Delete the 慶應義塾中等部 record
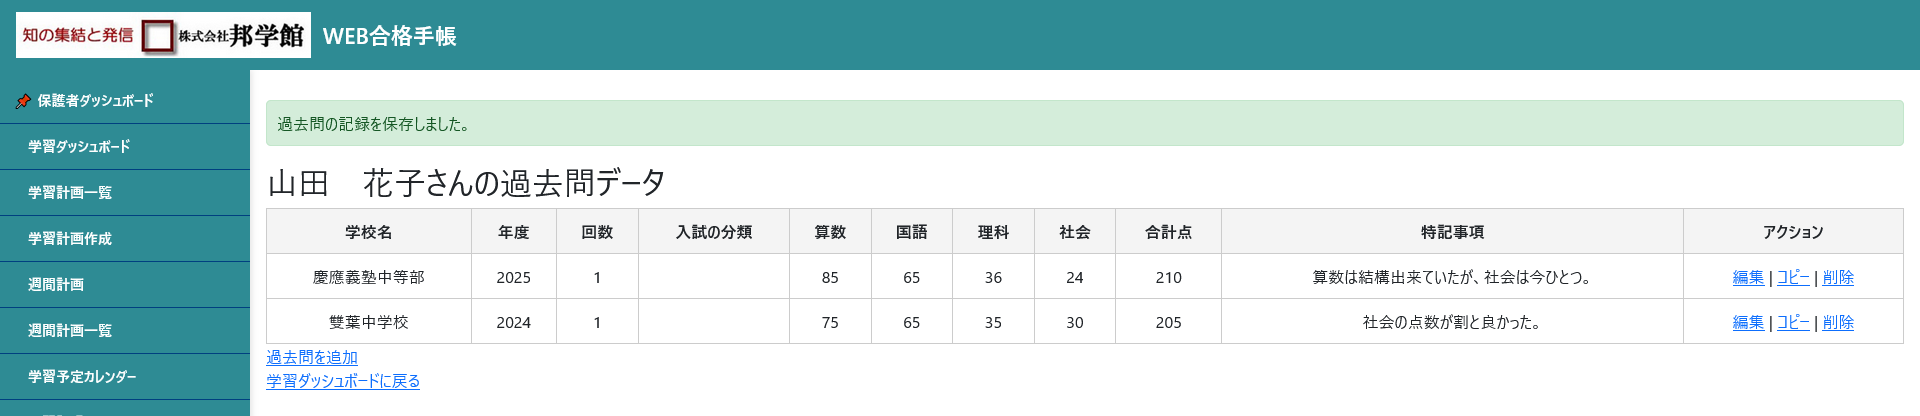The width and height of the screenshot is (1920, 416). [x=1838, y=277]
